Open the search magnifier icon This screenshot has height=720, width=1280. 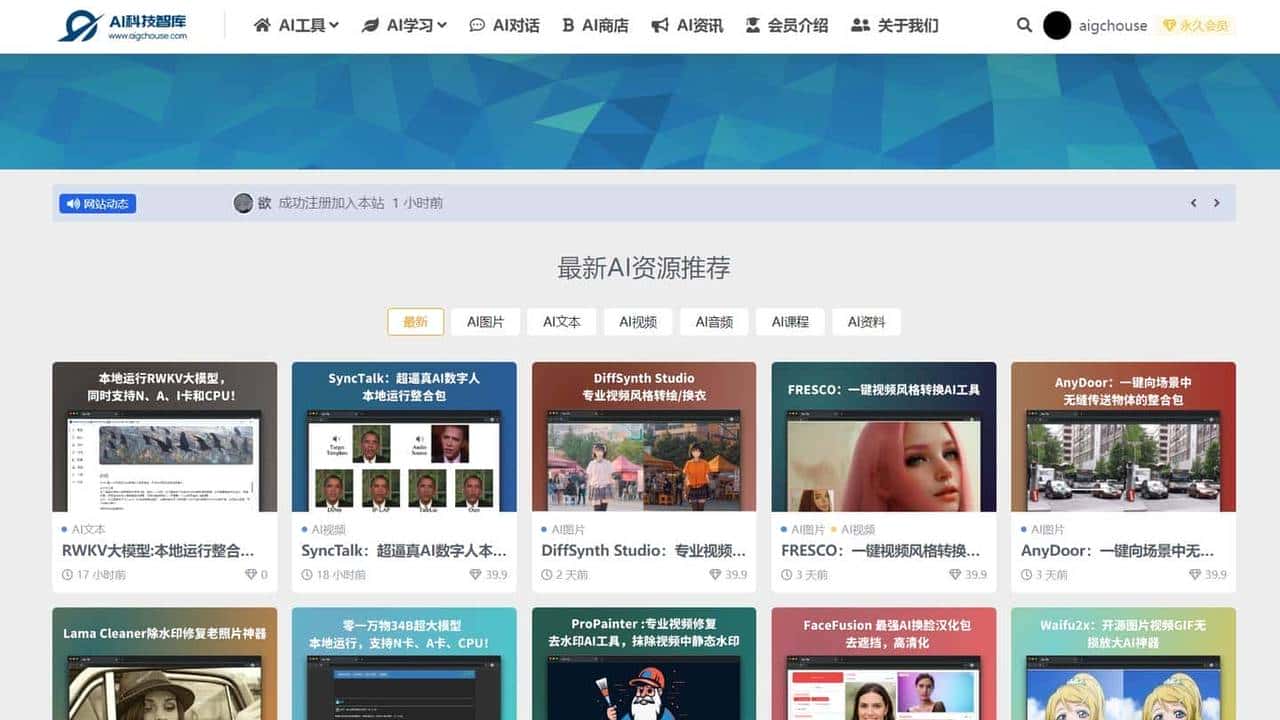coord(1024,25)
